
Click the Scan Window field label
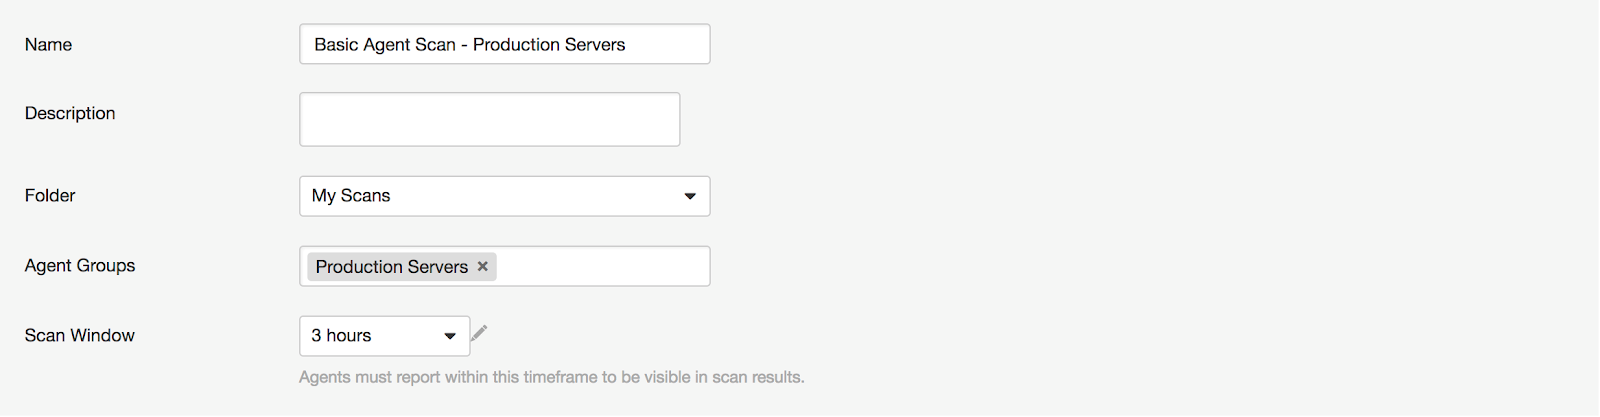point(80,336)
